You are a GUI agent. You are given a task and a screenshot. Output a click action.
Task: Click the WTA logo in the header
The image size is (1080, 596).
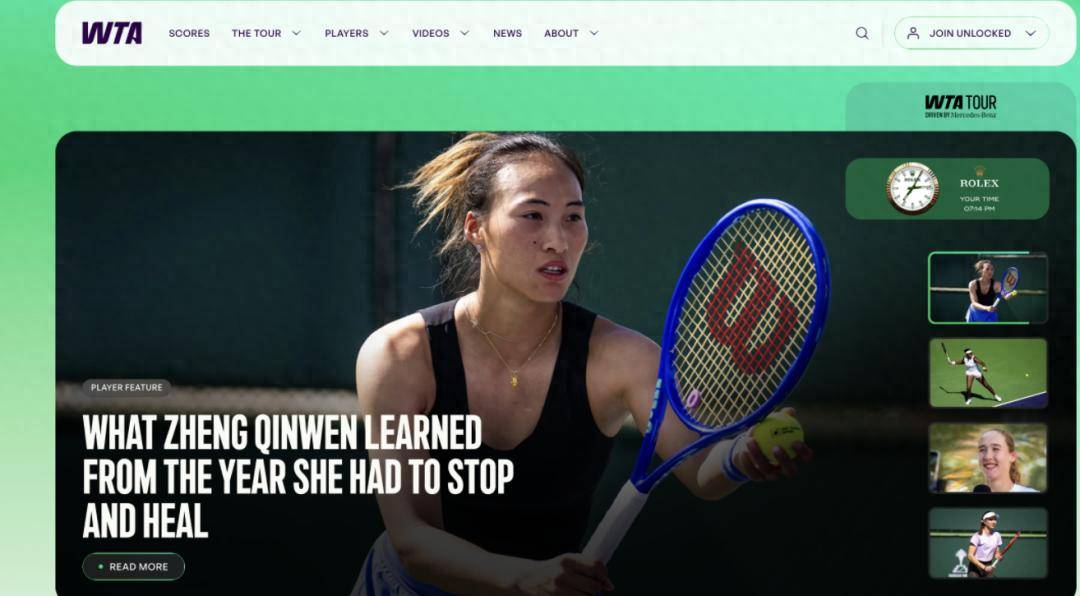tap(112, 33)
